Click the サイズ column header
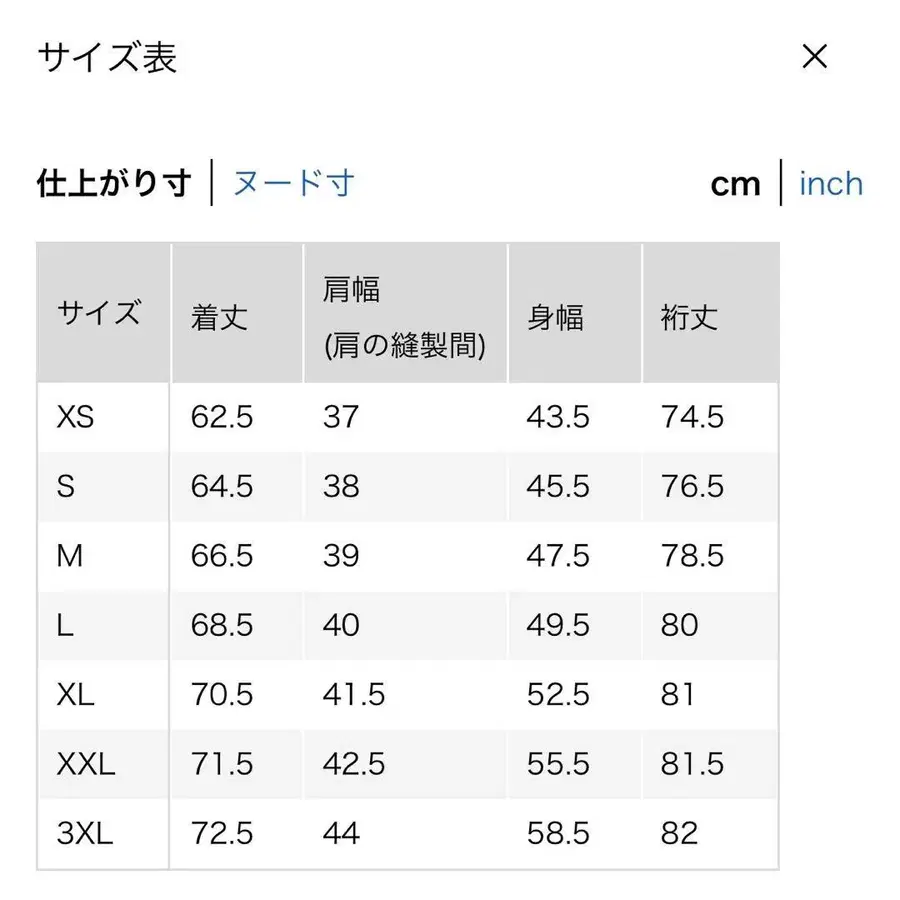 tap(100, 312)
